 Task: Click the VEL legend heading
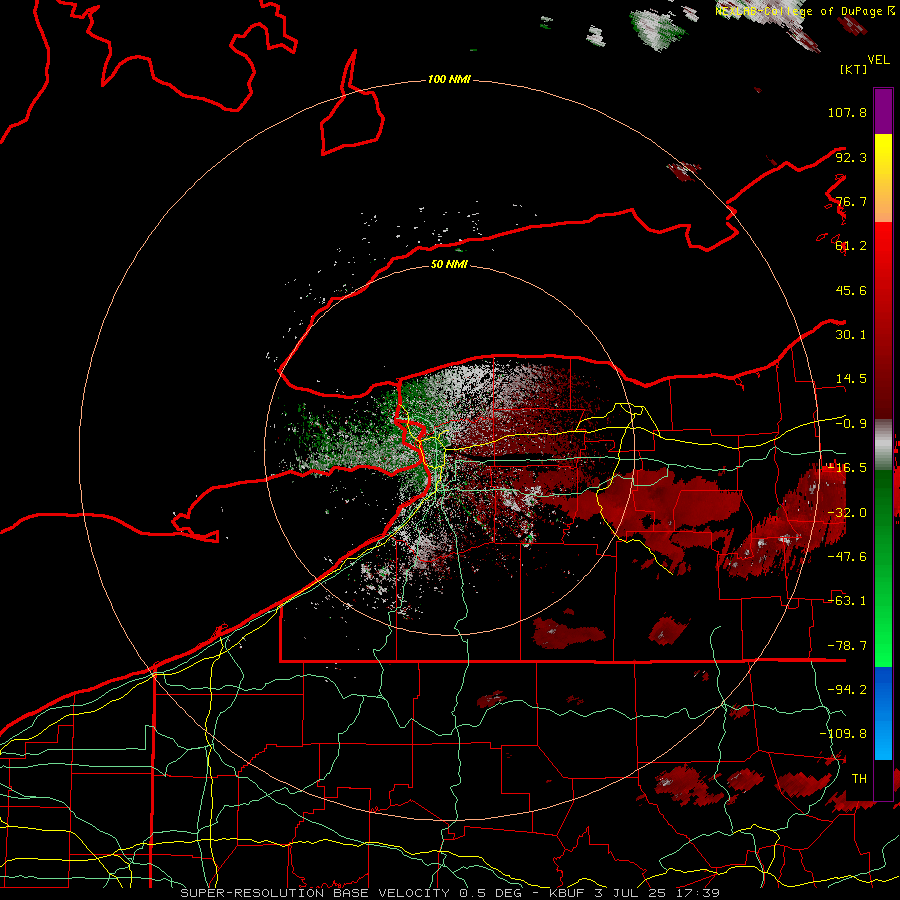pyautogui.click(x=879, y=60)
